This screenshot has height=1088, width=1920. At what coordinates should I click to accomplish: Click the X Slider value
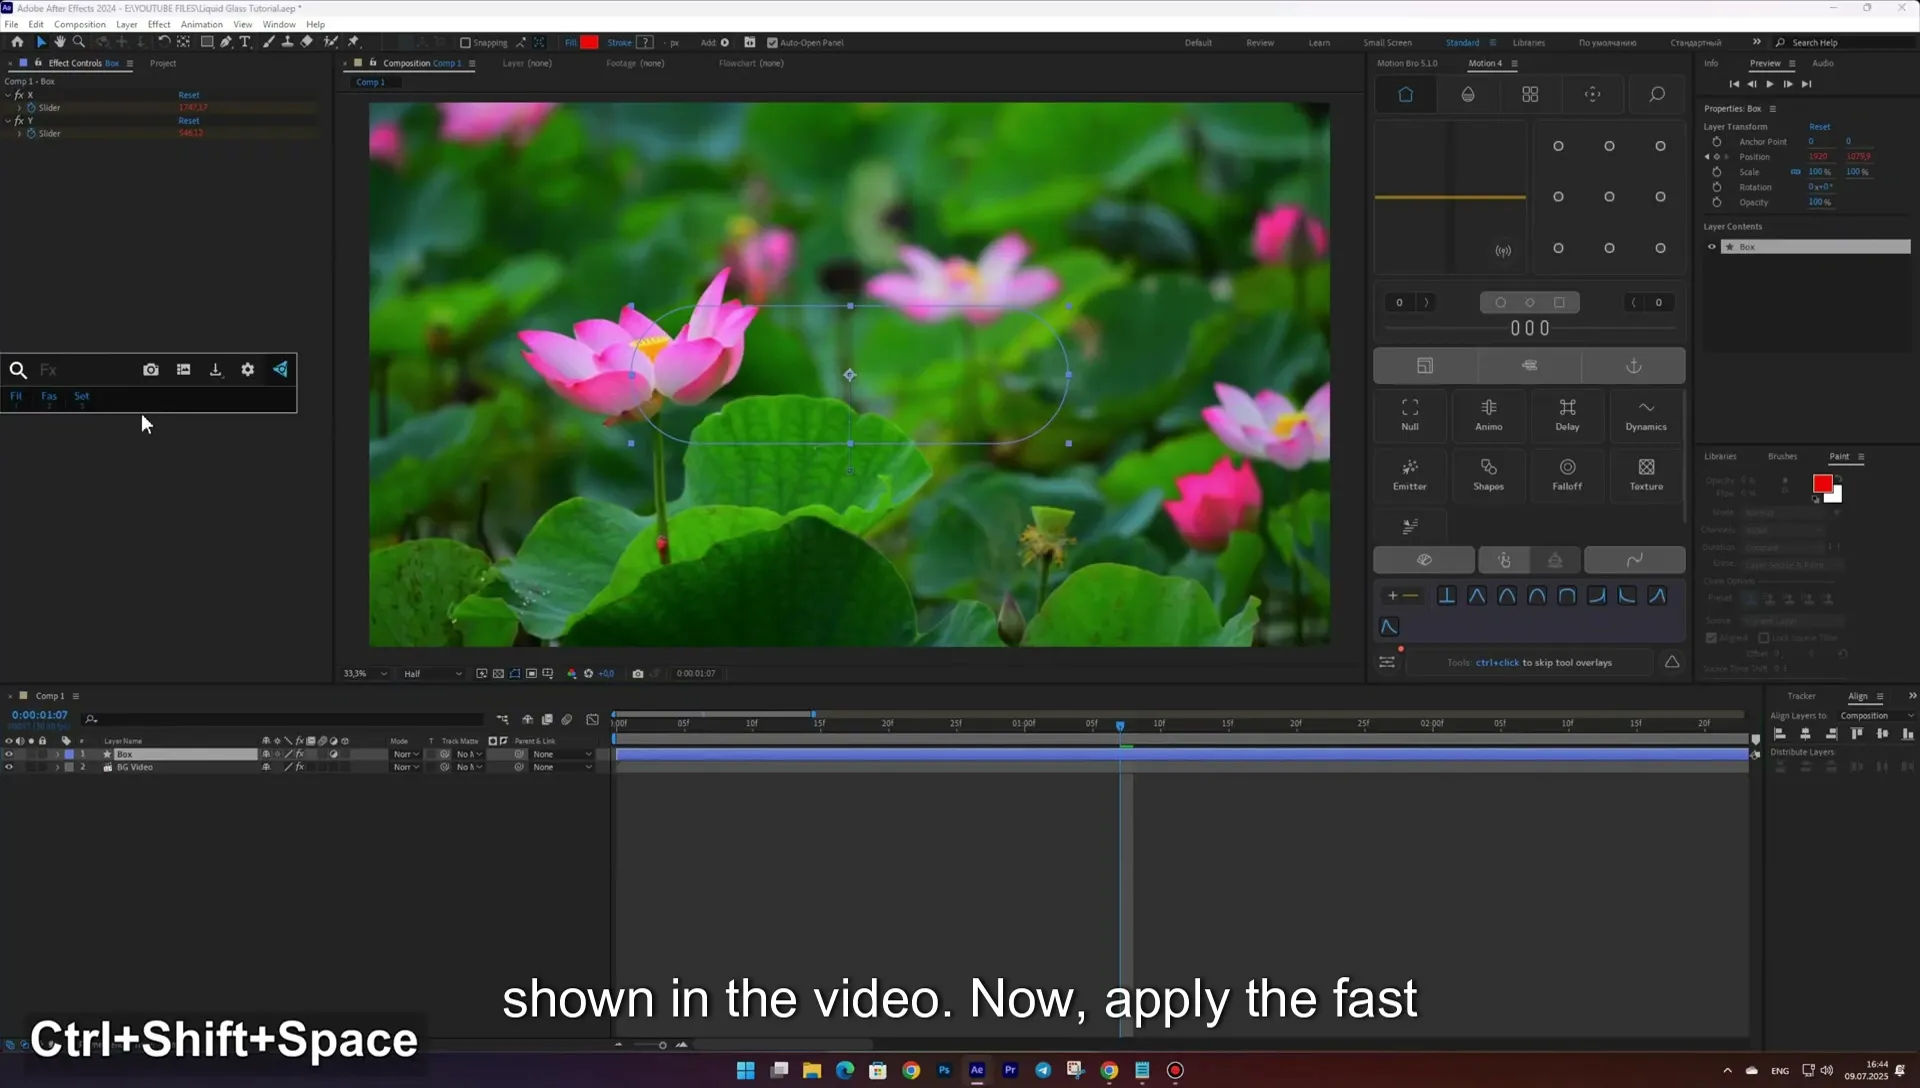click(x=192, y=108)
